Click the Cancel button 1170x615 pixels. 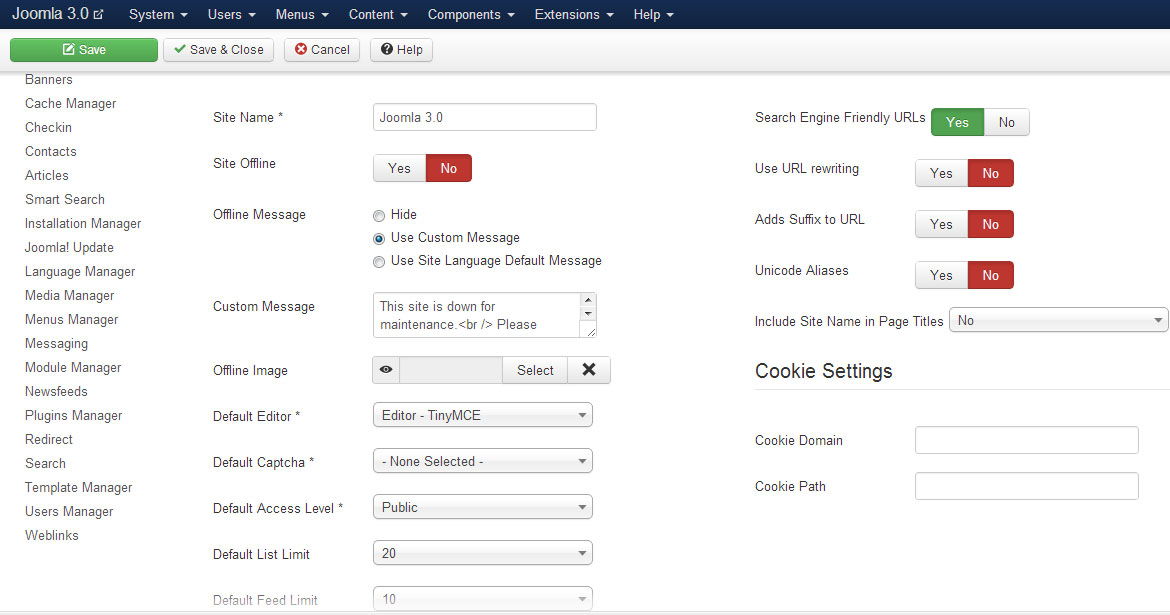tap(322, 50)
